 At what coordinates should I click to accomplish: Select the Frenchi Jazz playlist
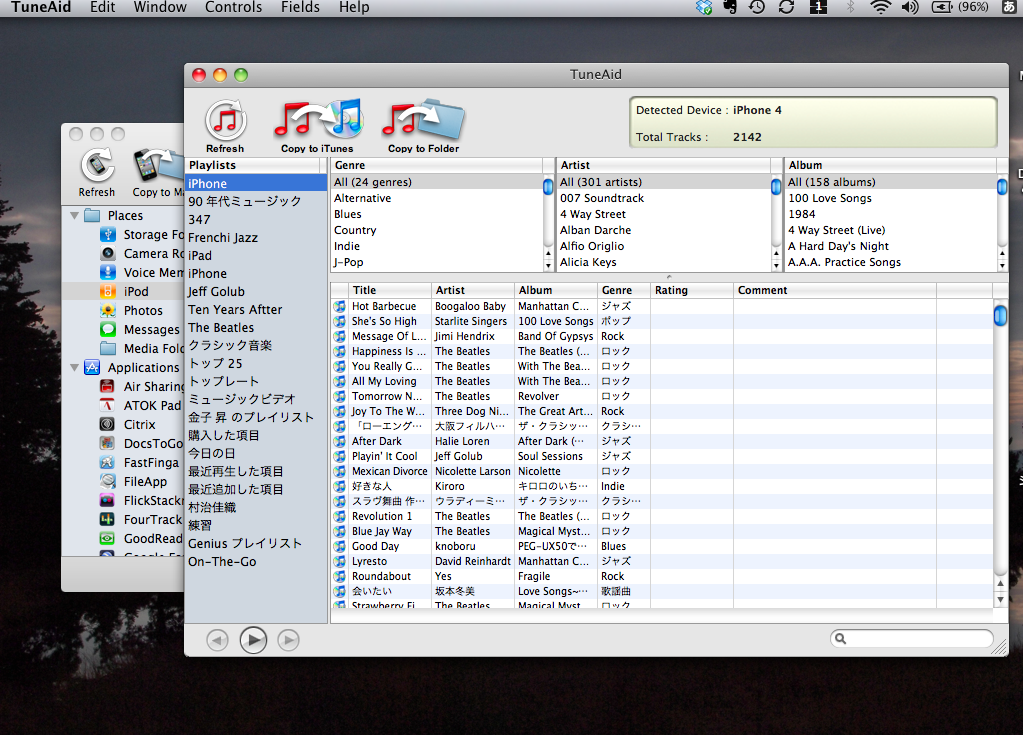[x=256, y=237]
